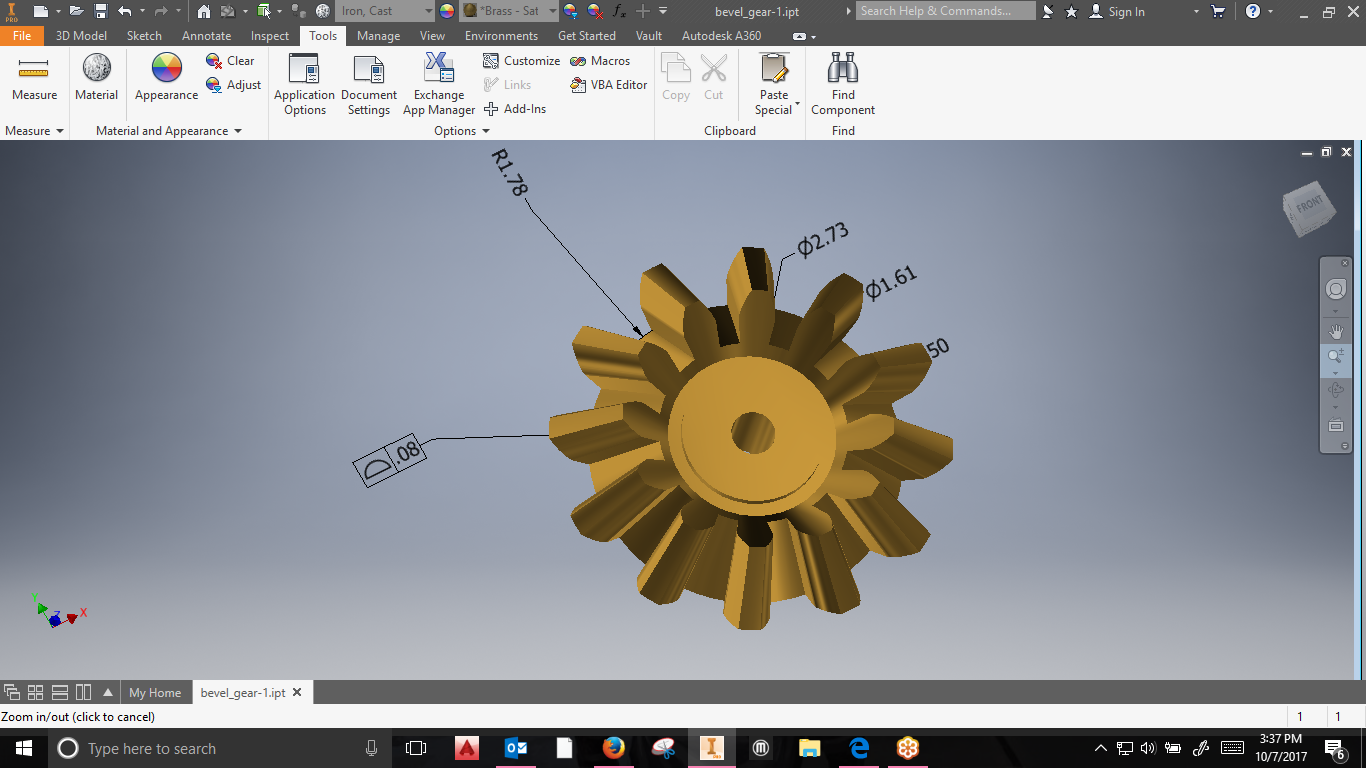Viewport: 1366px width, 768px height.
Task: Expand the Undo history dropdown arrow
Action: point(142,11)
